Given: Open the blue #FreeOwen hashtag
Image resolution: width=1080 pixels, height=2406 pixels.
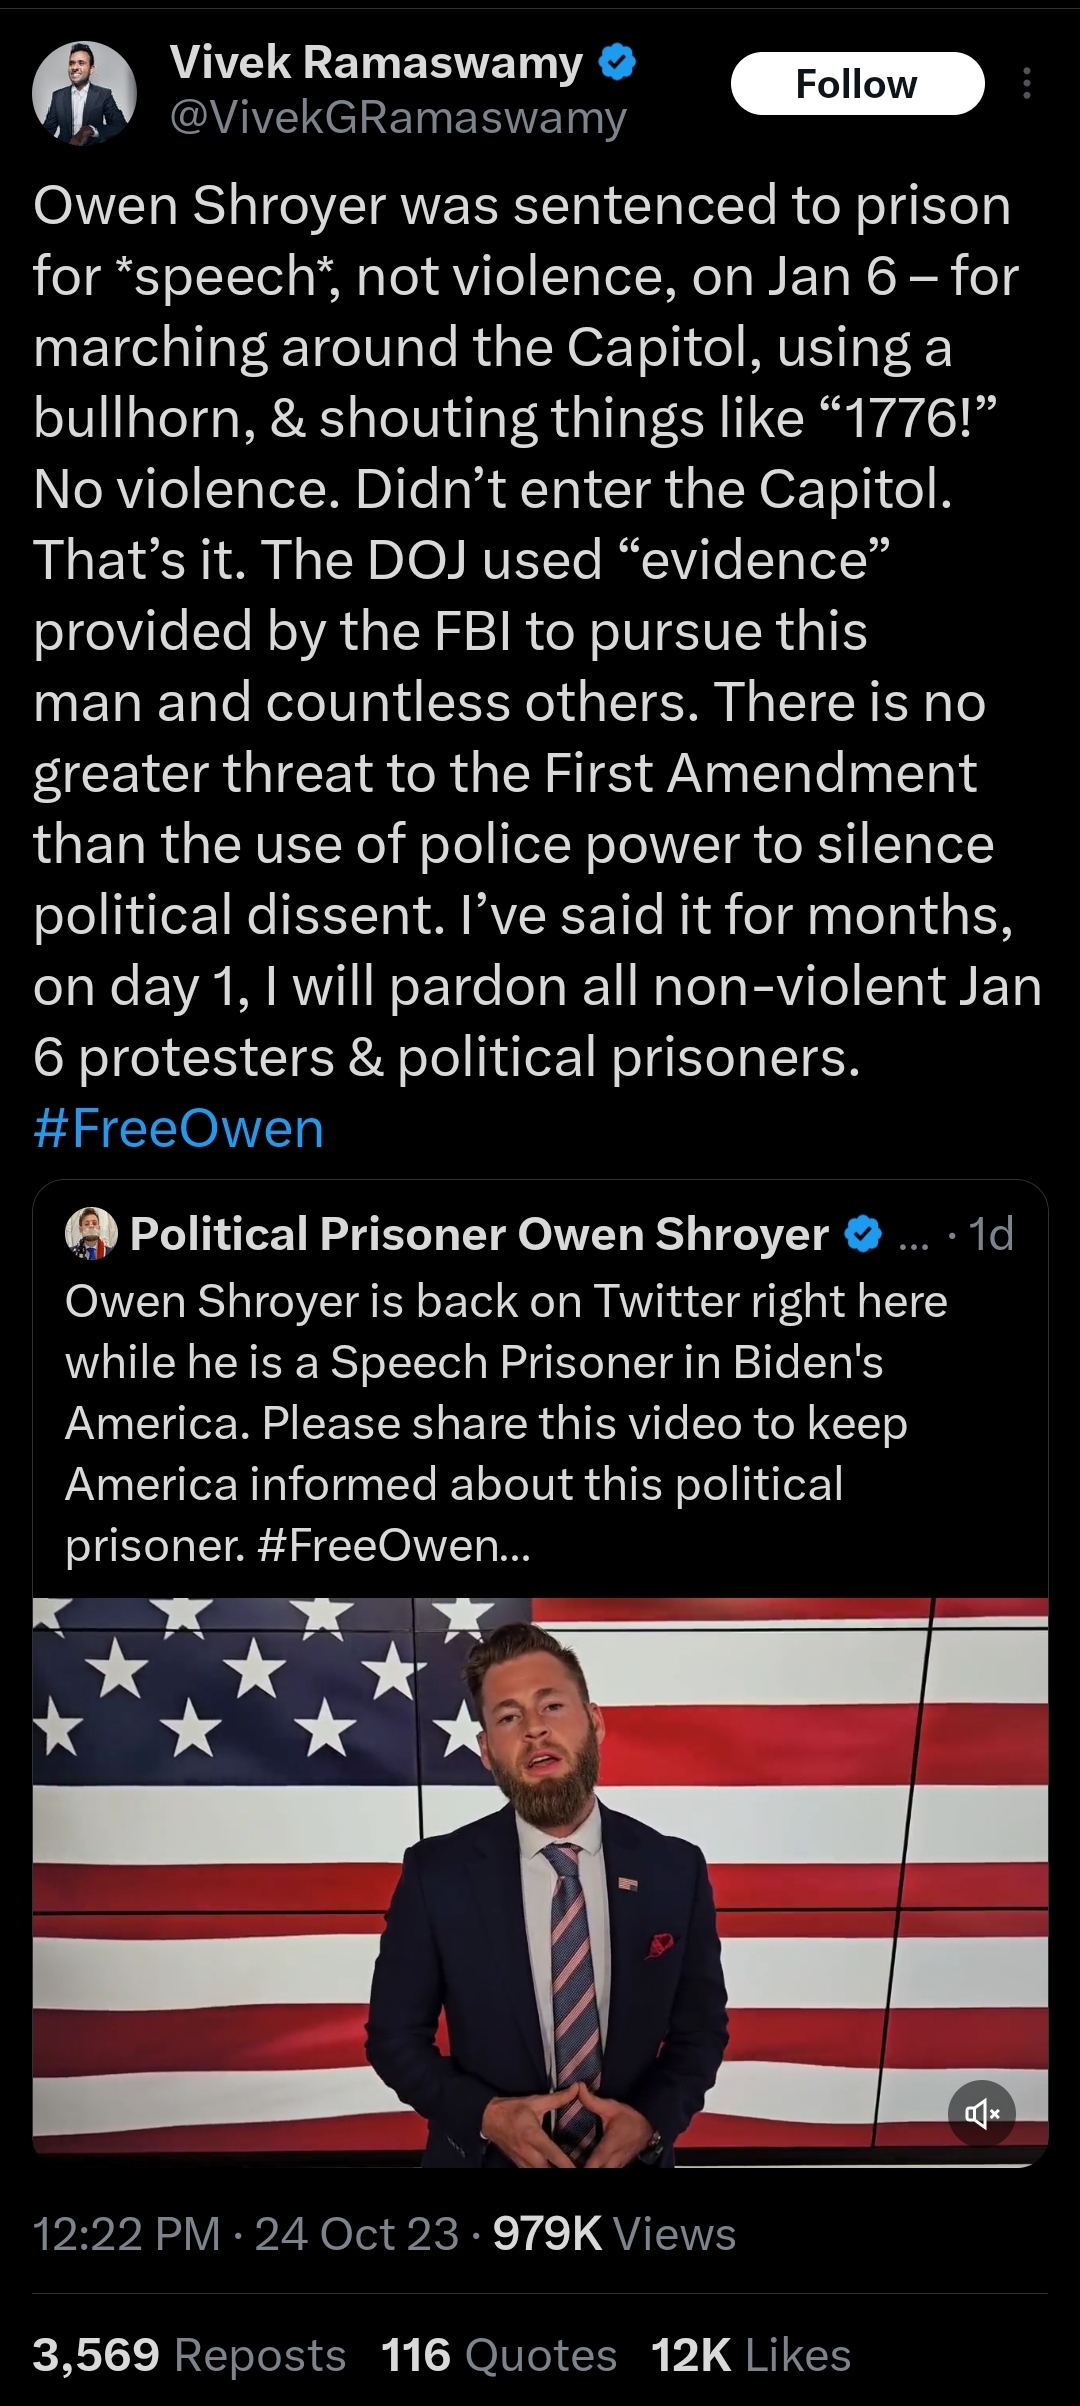Looking at the screenshot, I should [x=179, y=1129].
